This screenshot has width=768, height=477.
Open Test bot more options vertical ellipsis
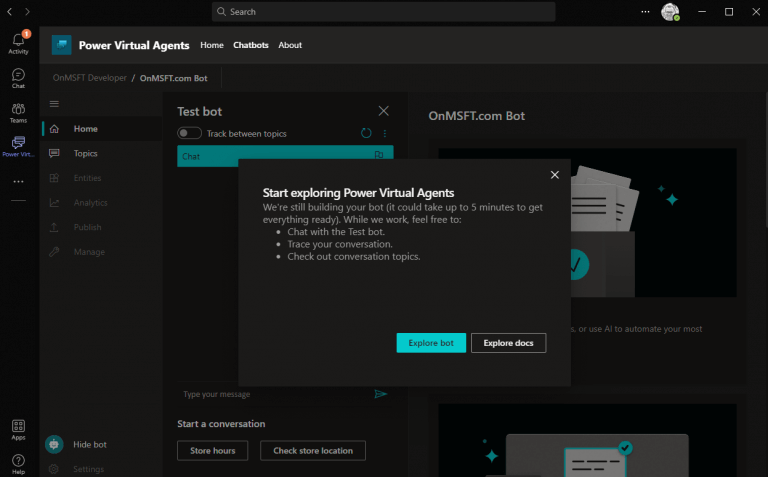385,133
